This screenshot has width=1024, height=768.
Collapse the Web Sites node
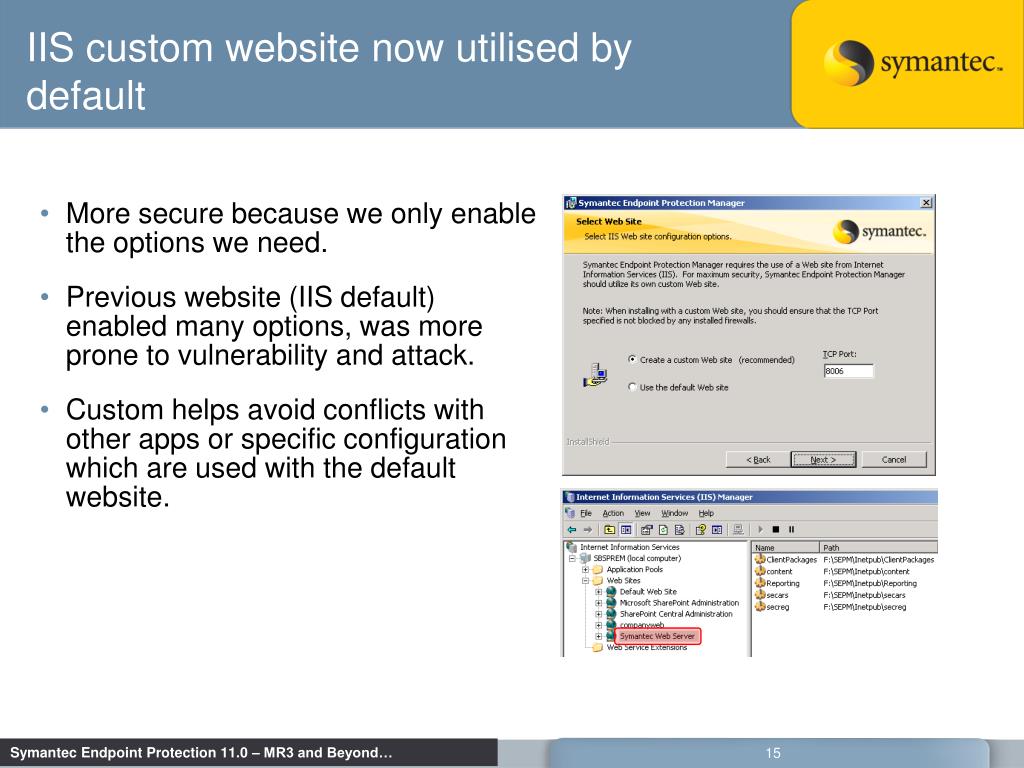tap(585, 581)
